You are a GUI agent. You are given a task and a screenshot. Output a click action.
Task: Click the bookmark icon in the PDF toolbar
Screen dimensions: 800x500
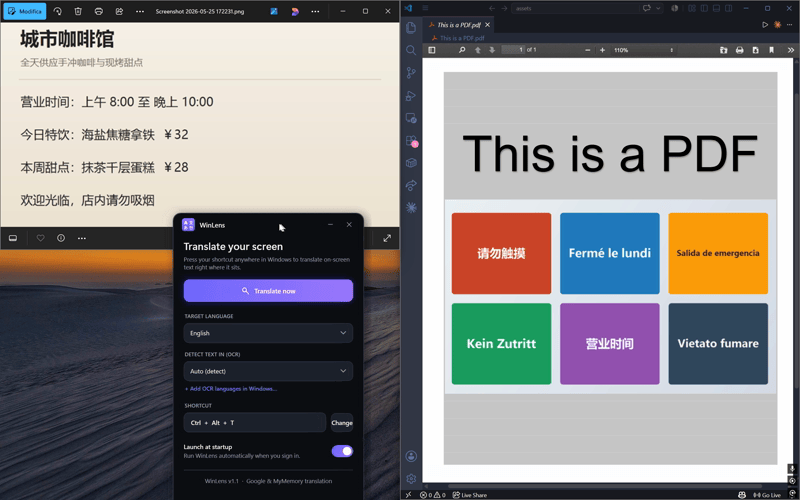pyautogui.click(x=771, y=50)
